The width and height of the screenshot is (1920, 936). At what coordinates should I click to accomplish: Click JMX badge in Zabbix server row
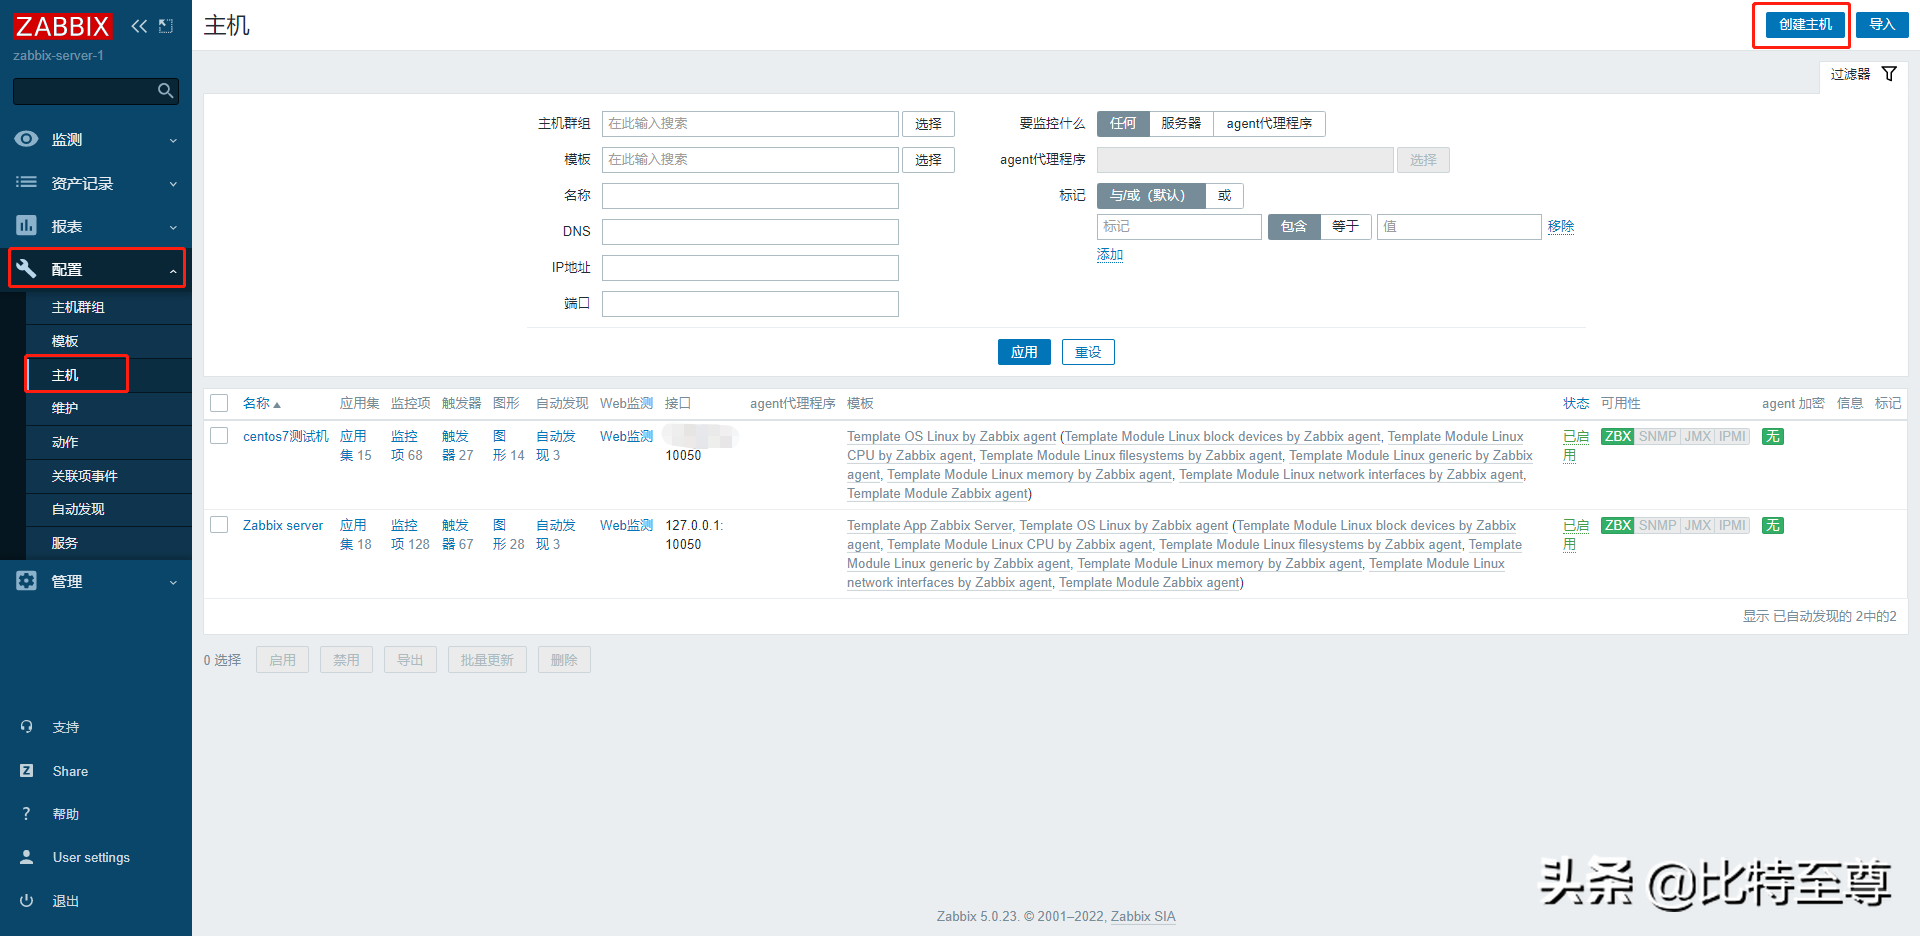coord(1698,526)
